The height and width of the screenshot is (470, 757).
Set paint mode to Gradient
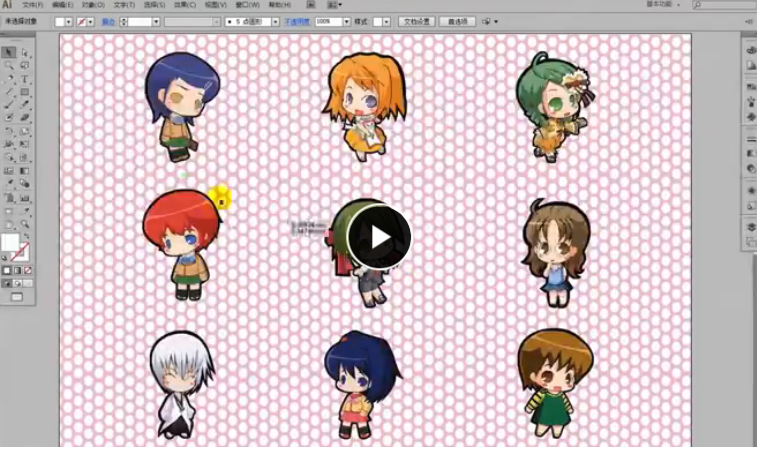click(17, 271)
